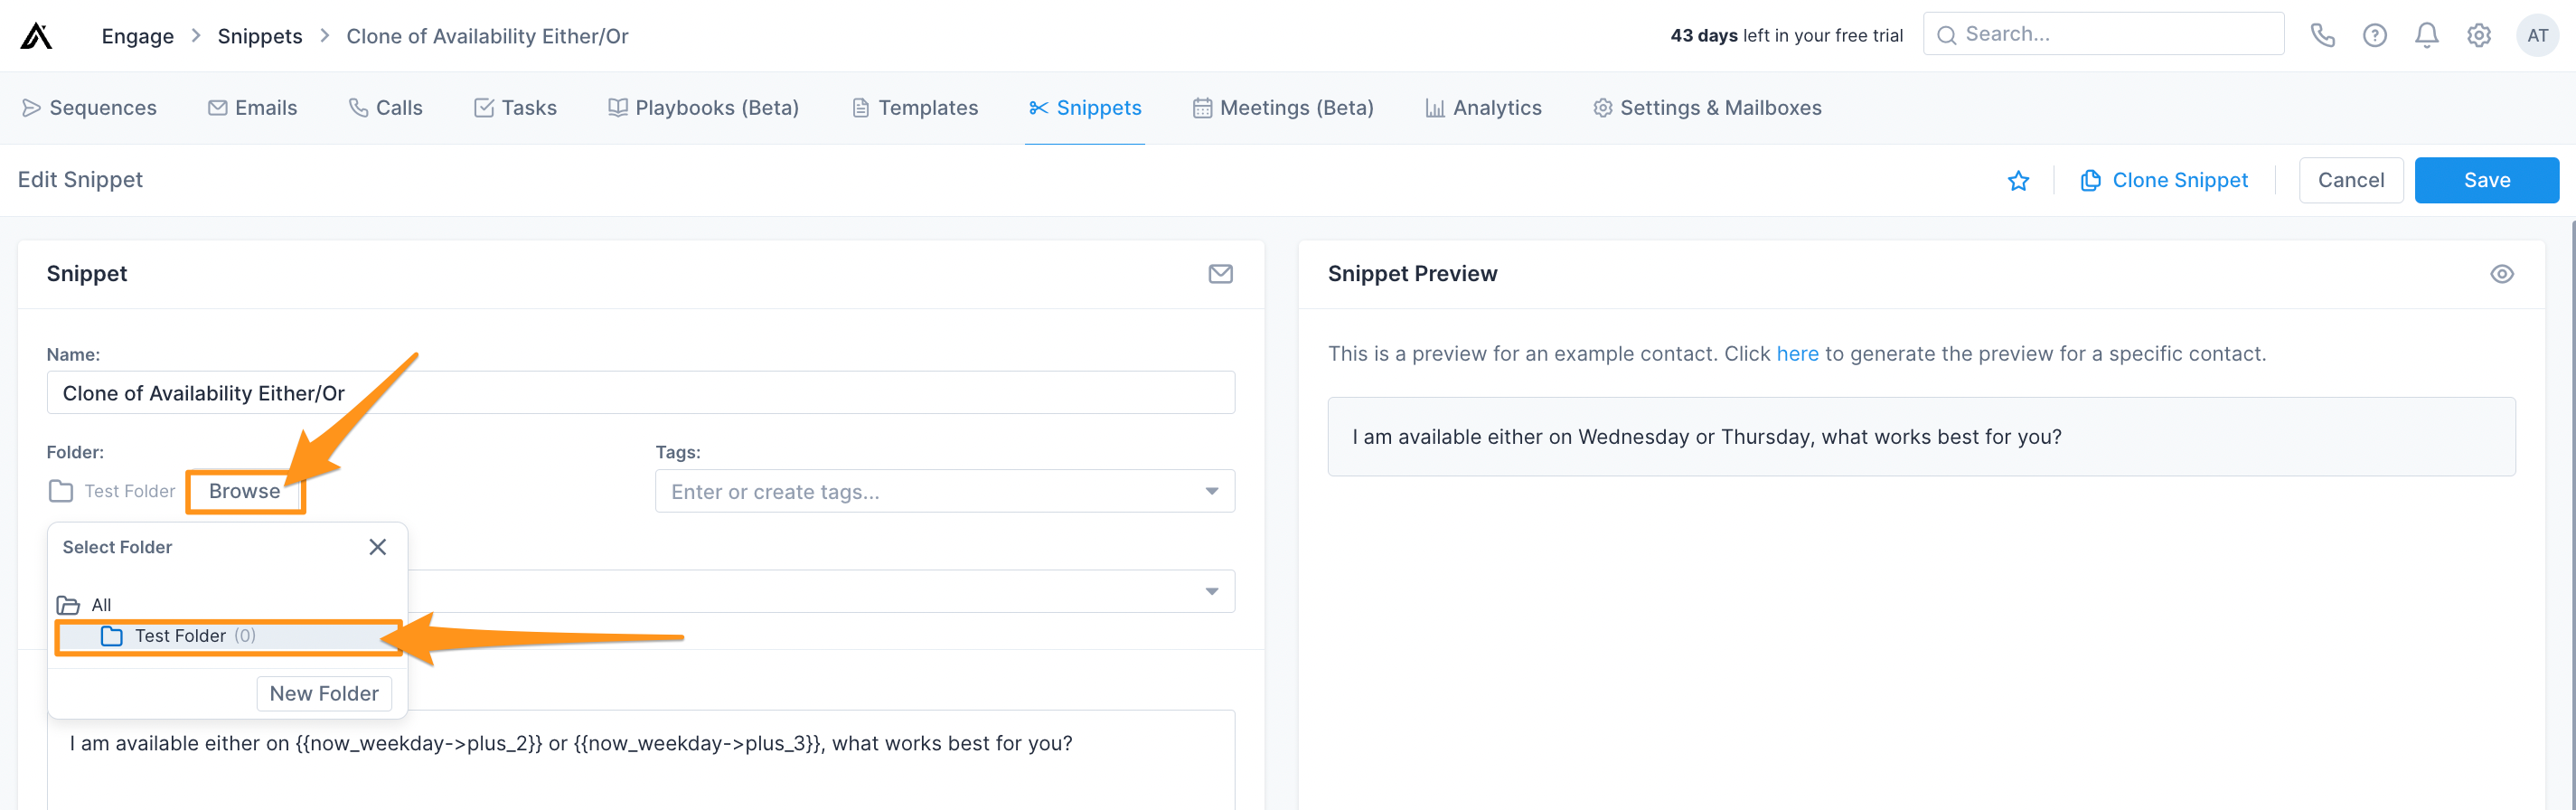
Task: Expand the dropdown below the Tags field
Action: pyautogui.click(x=1211, y=591)
